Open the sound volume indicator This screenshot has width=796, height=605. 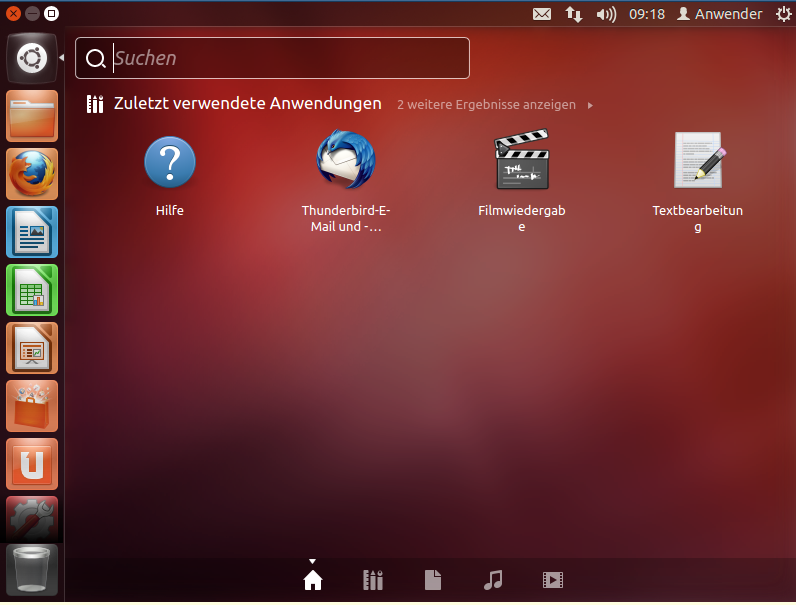(606, 14)
